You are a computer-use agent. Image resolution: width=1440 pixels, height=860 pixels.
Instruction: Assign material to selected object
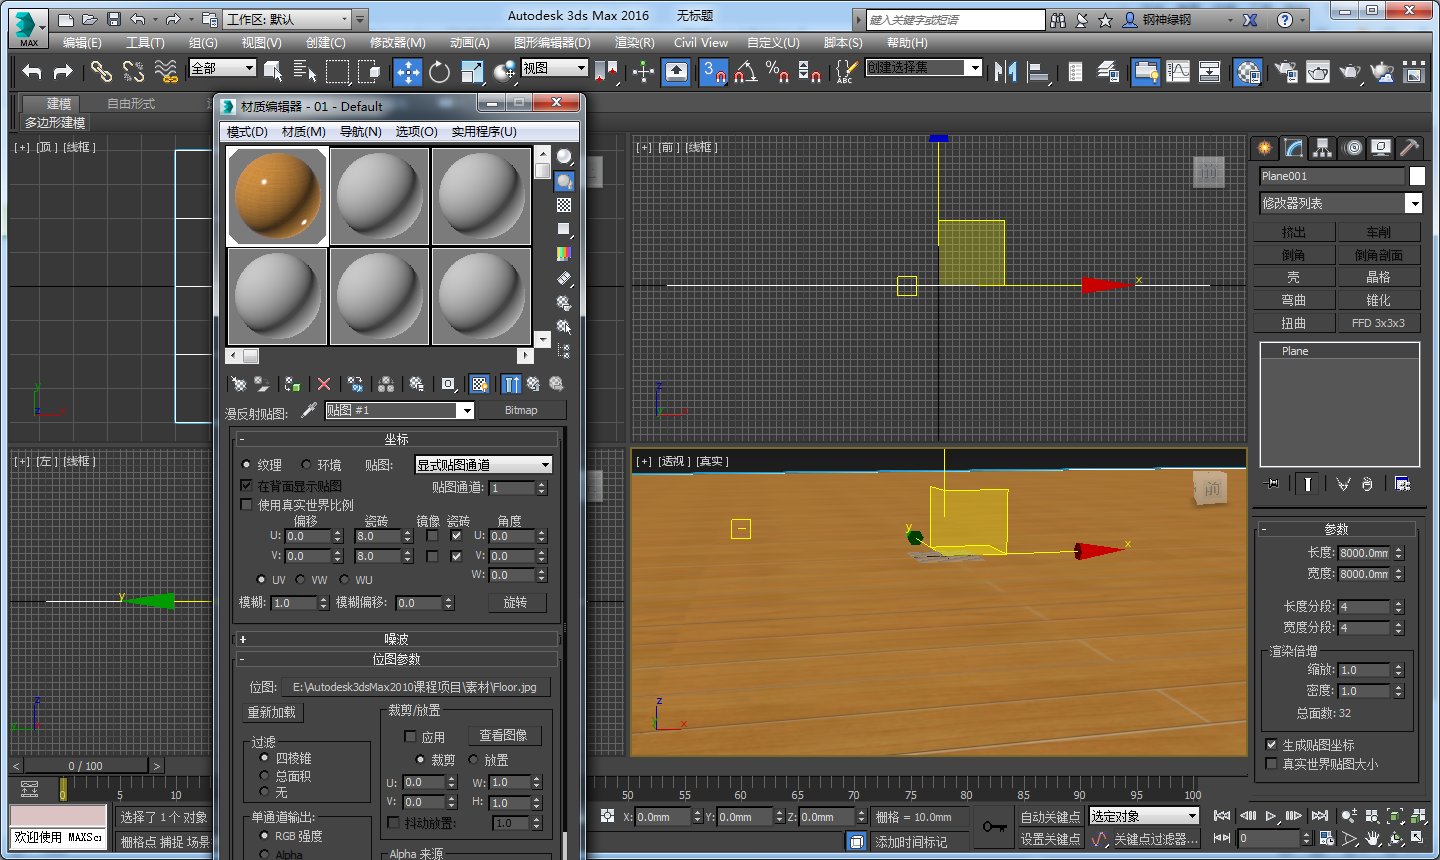293,383
